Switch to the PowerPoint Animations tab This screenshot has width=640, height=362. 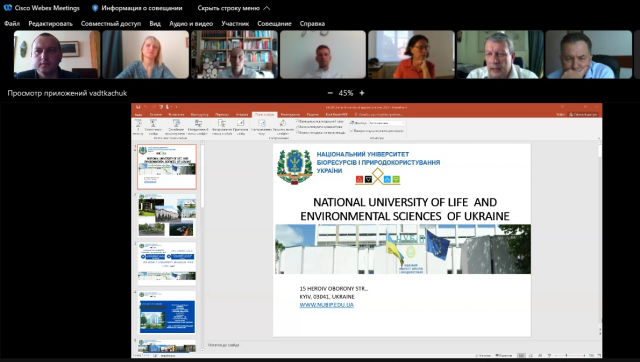click(x=242, y=115)
